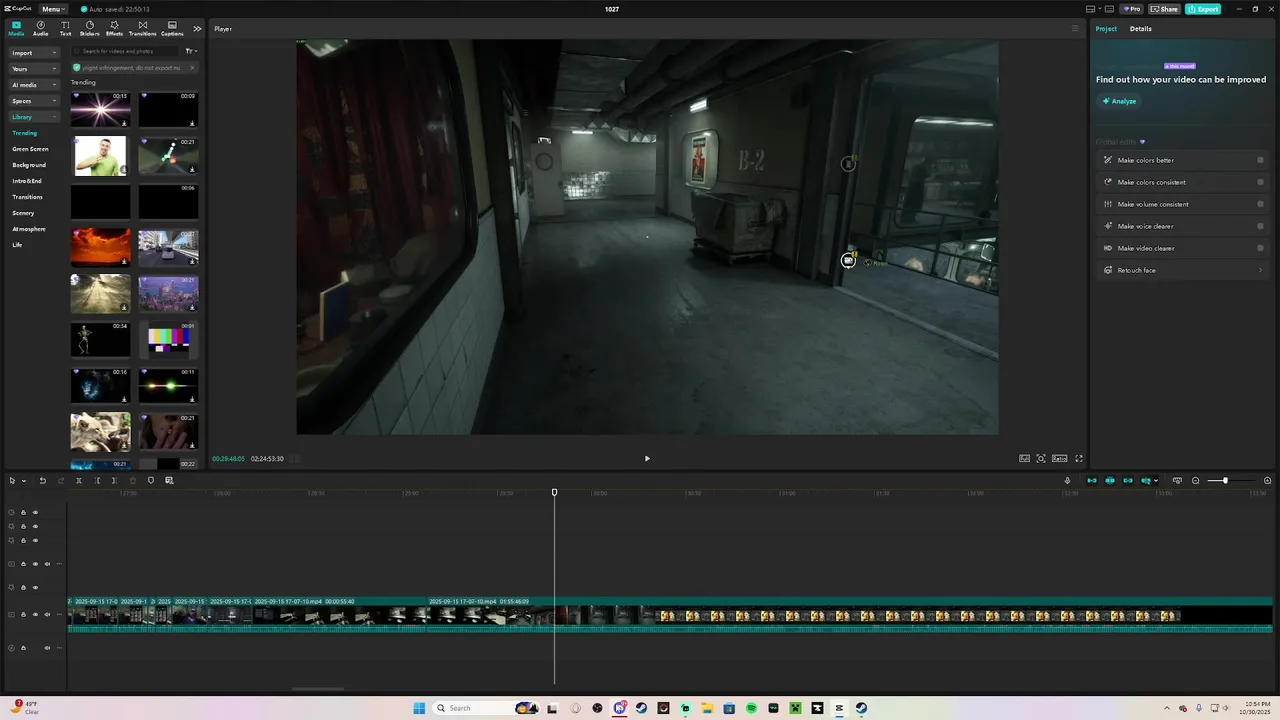Toggle main video track visibility eye
1280x720 pixels.
35,615
